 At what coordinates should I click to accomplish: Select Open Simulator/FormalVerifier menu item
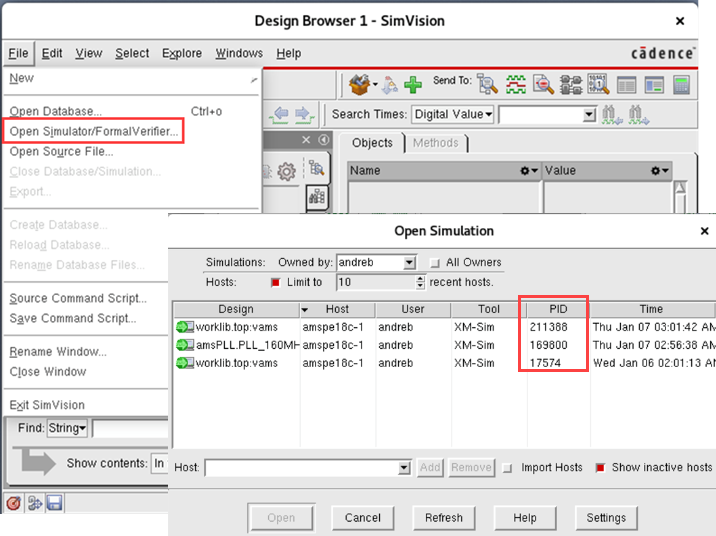coord(94,131)
